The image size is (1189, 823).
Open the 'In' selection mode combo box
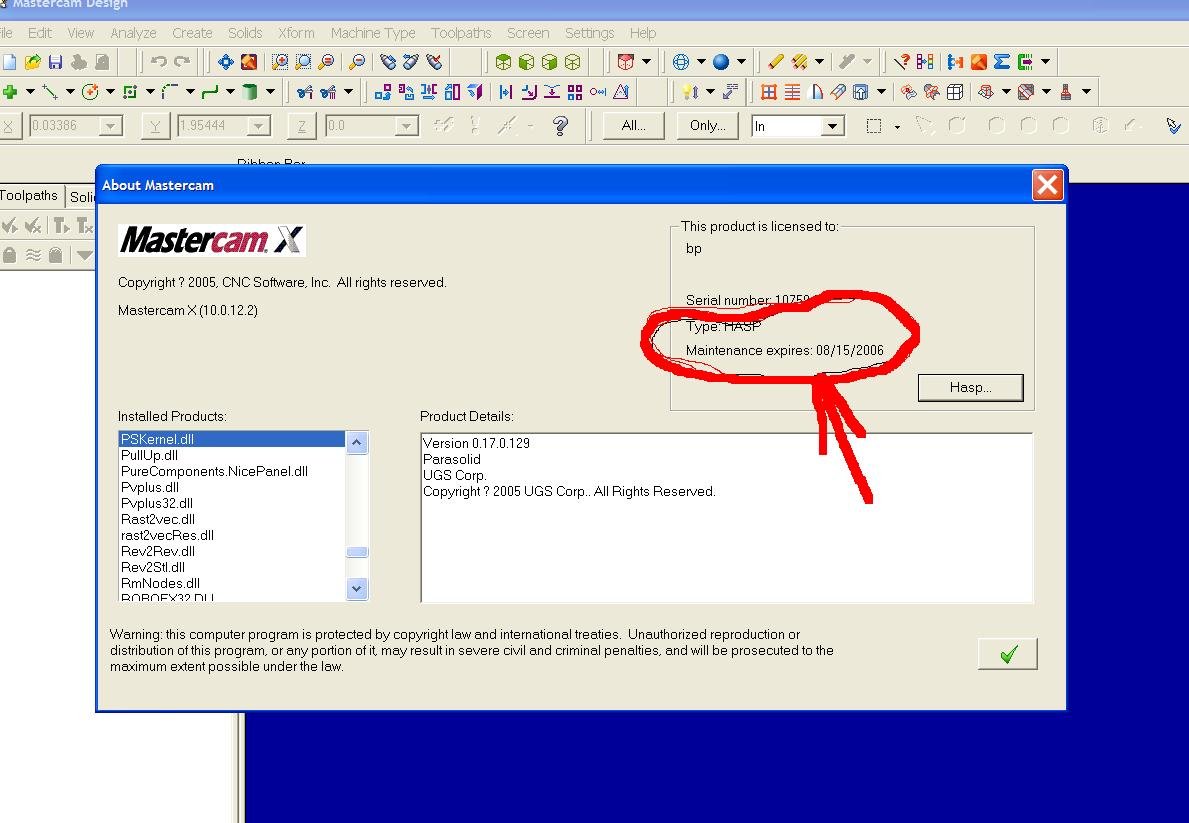coord(798,126)
